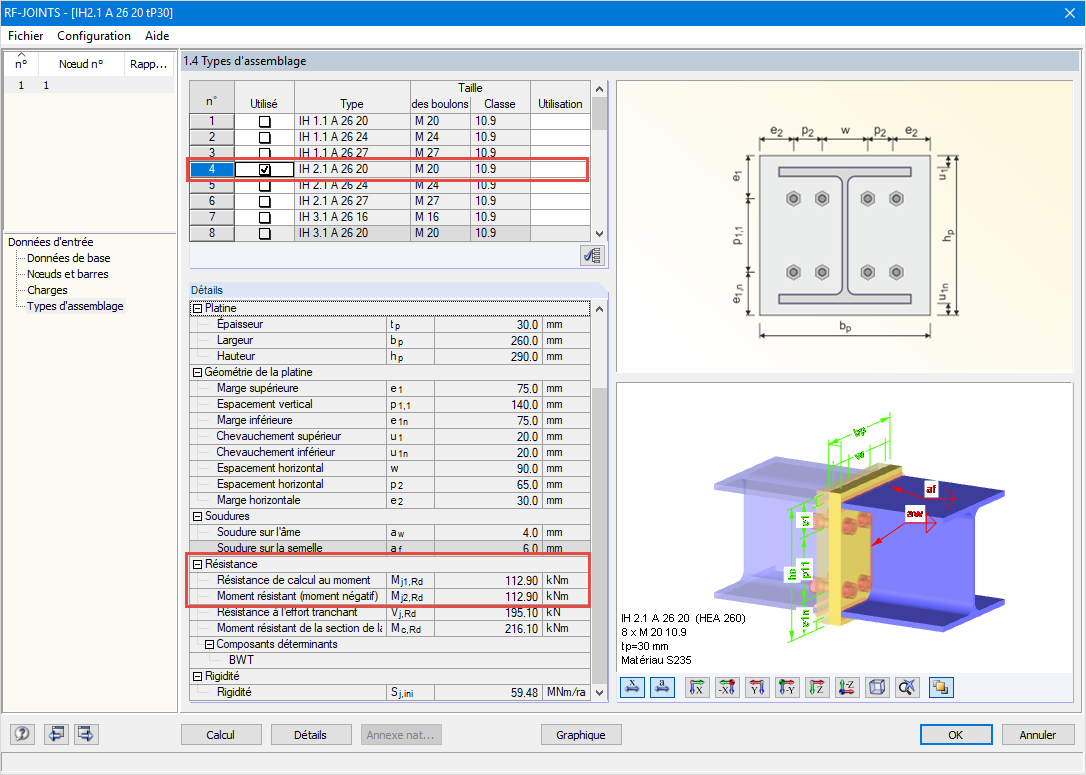Set 3D view in -X direction
Viewport: 1086px width, 775px height.
point(727,687)
